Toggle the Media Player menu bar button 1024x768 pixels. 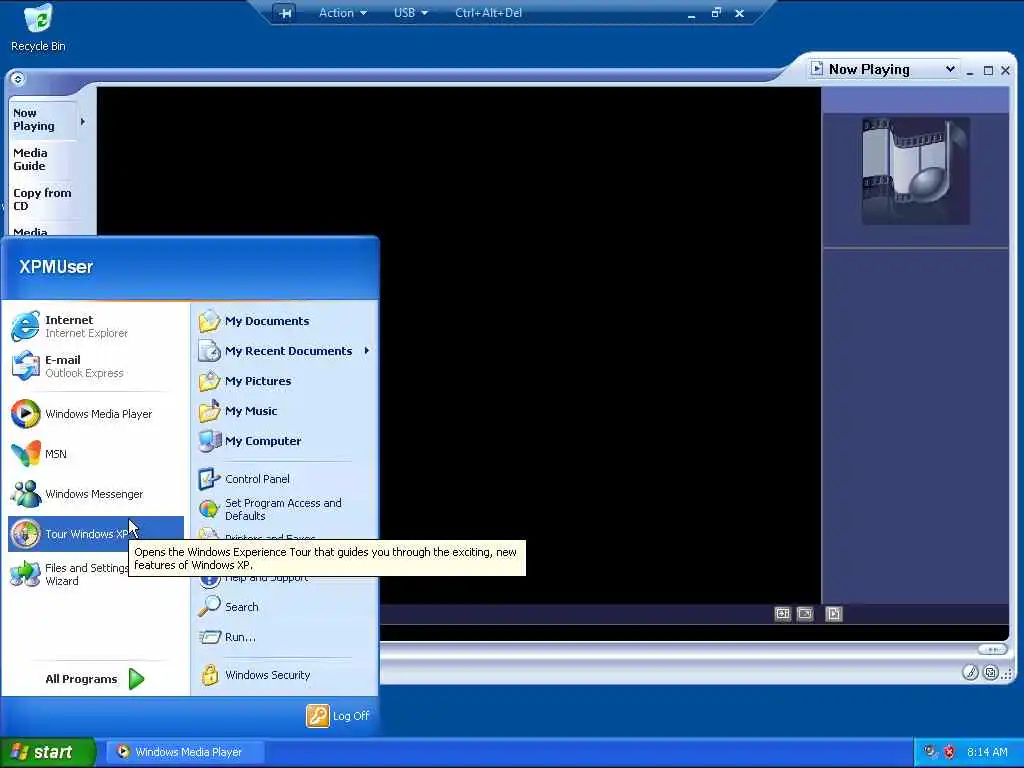(x=18, y=79)
